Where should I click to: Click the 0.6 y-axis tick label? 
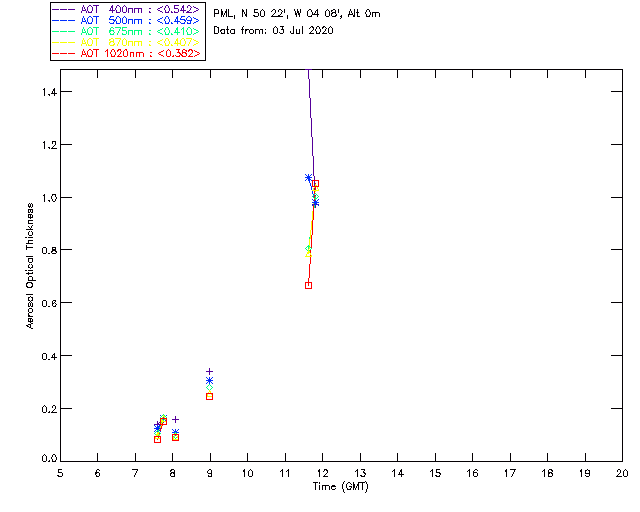pyautogui.click(x=49, y=303)
